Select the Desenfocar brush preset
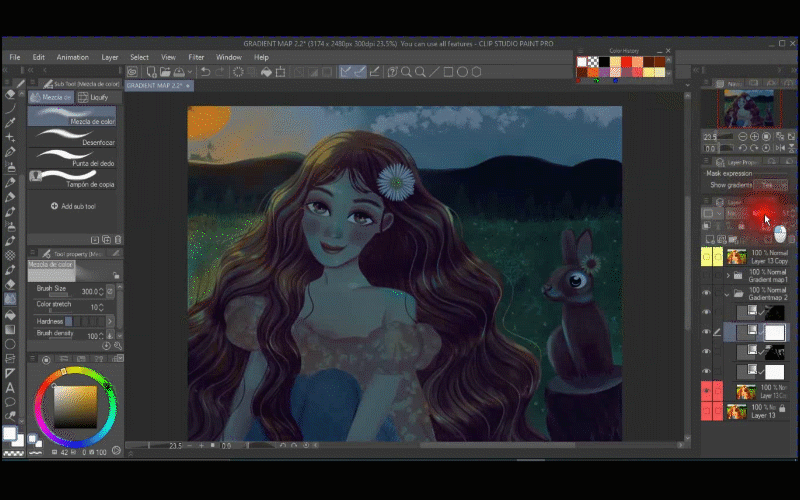 tap(75, 137)
